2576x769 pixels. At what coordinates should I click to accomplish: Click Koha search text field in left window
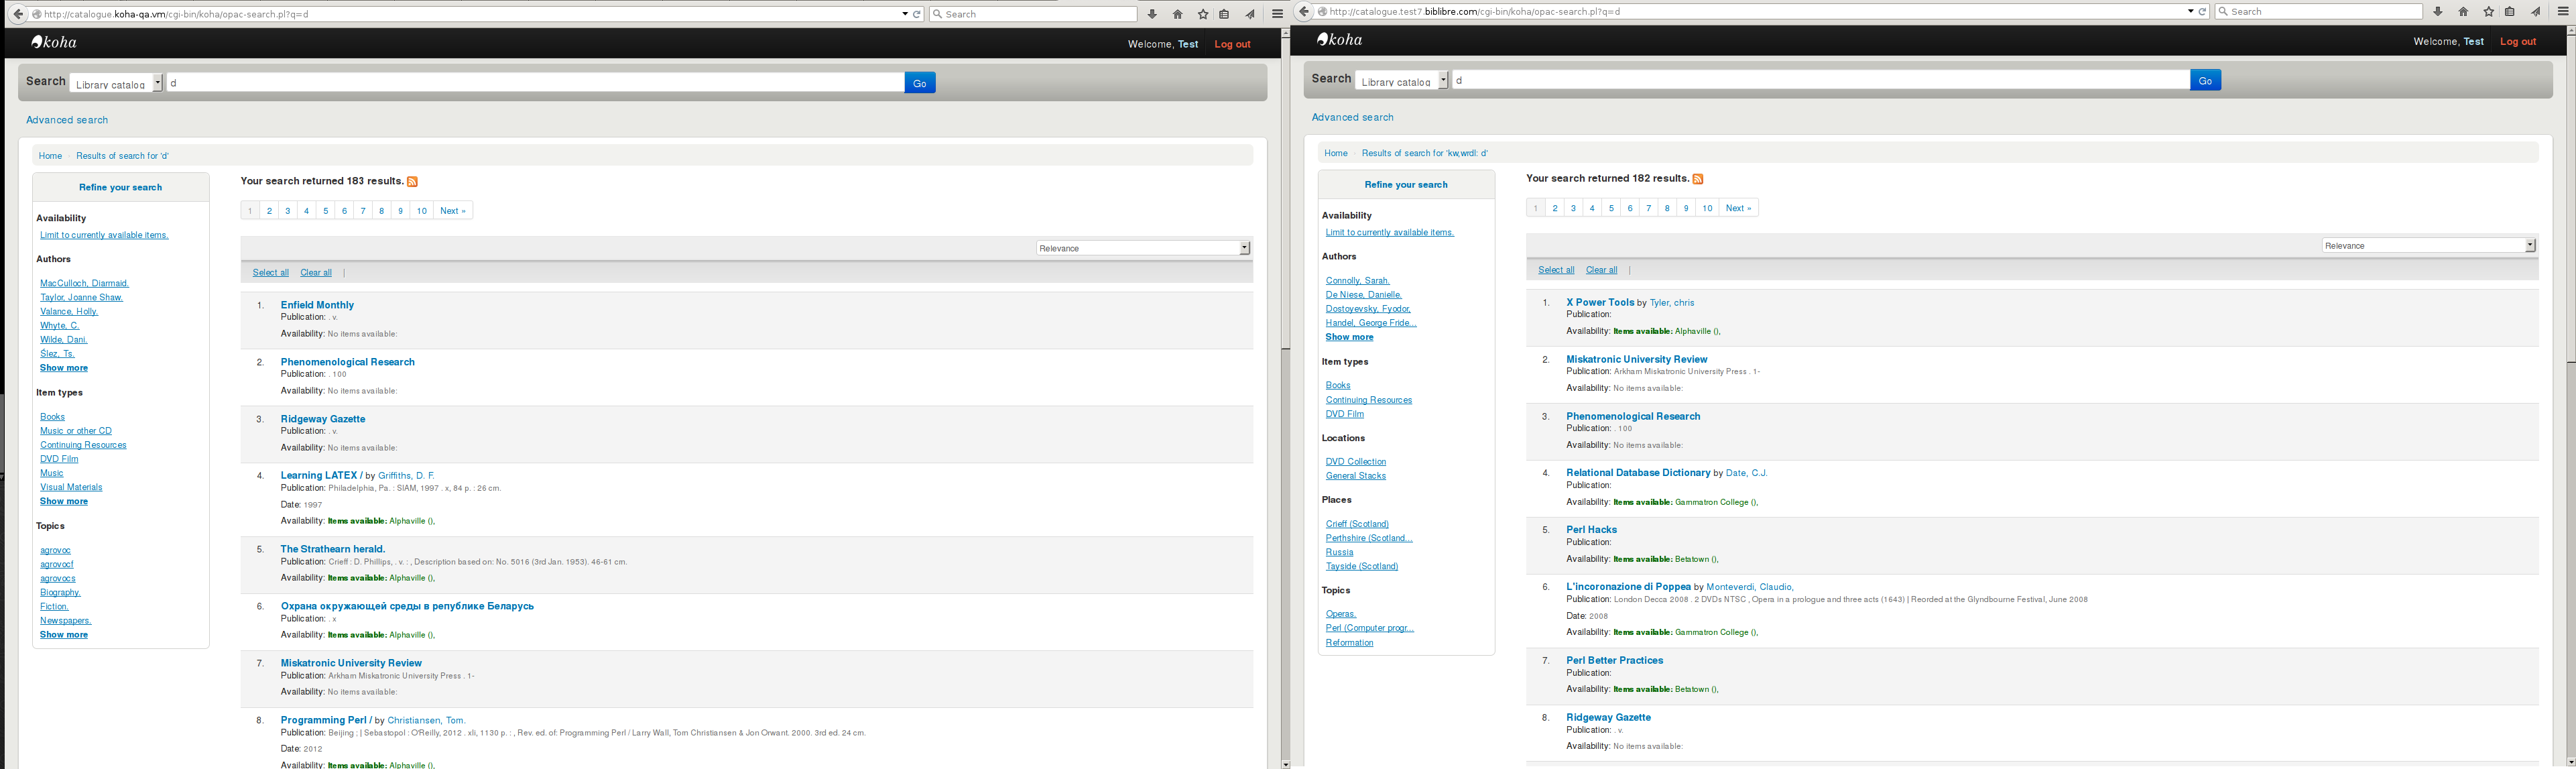point(535,83)
